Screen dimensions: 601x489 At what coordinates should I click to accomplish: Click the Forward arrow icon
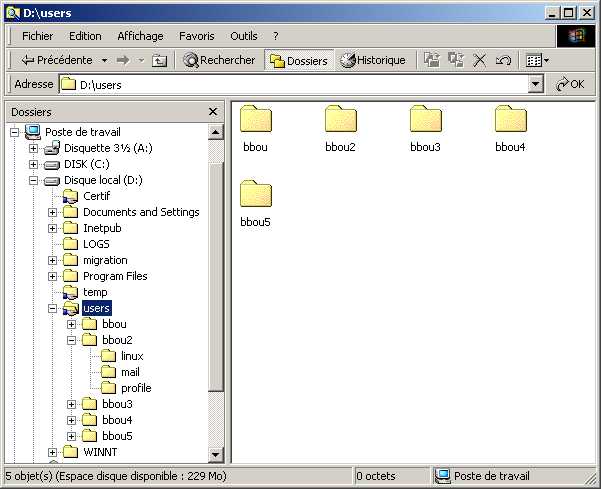[123, 60]
